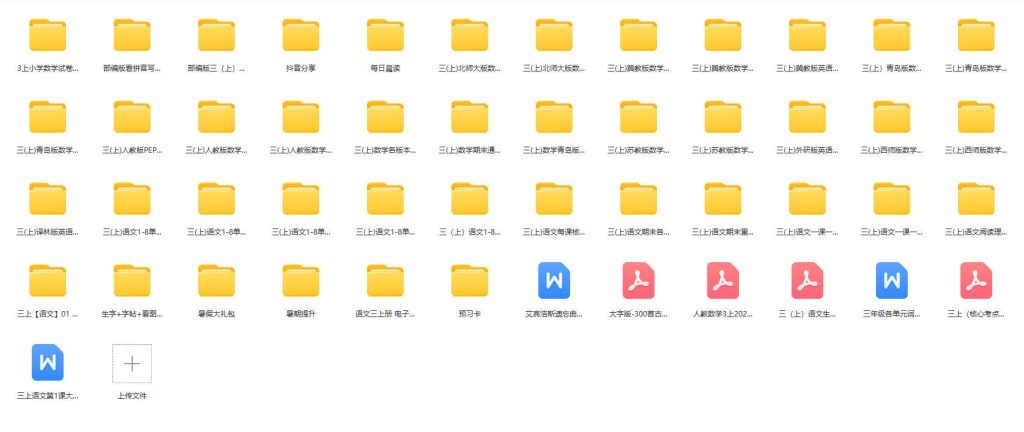The image size is (1024, 432).
Task: Open the 每日晨读 folder
Action: click(385, 36)
